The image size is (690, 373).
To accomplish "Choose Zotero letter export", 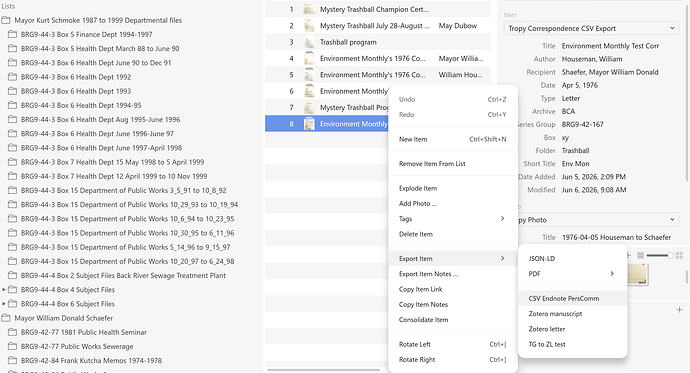I will (573, 329).
